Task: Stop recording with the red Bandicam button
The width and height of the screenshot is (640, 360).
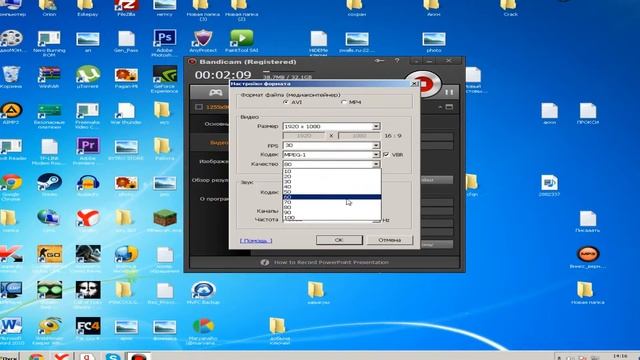Action: (424, 84)
